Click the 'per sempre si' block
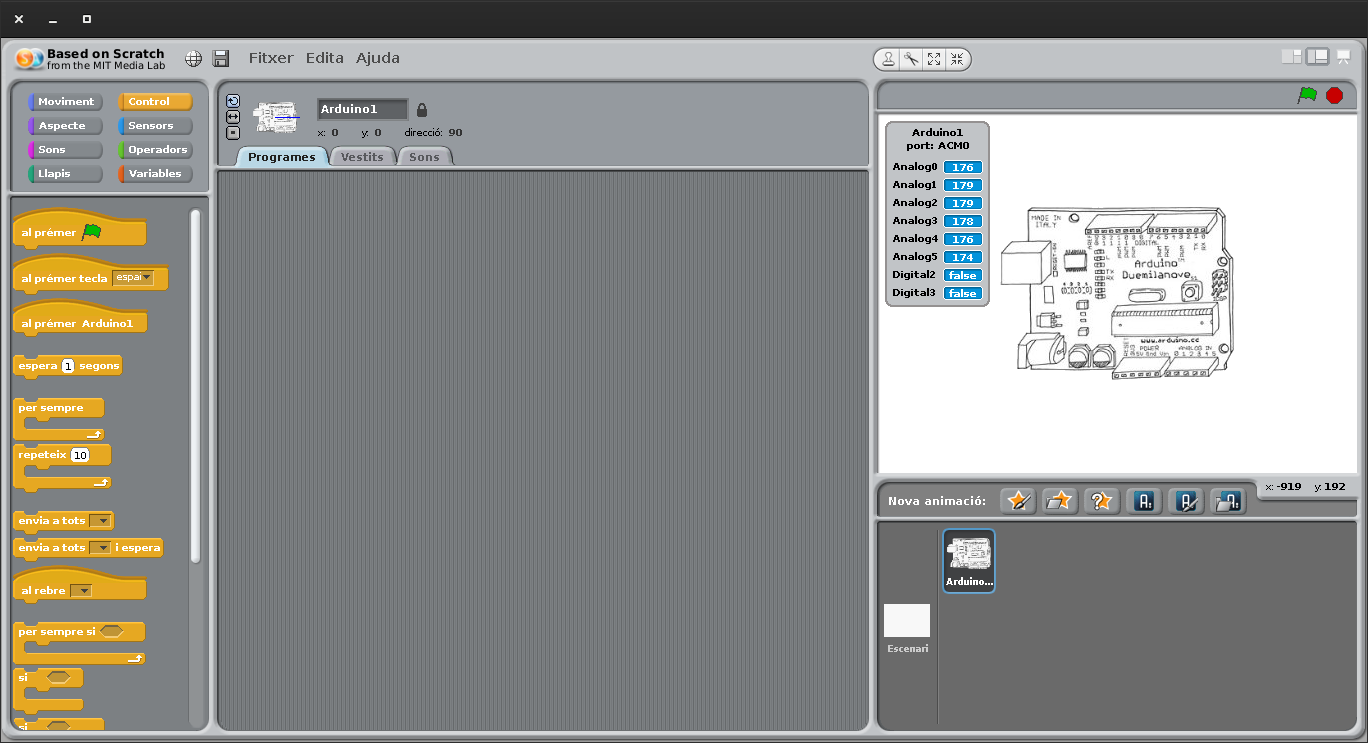This screenshot has width=1368, height=743. (79, 642)
